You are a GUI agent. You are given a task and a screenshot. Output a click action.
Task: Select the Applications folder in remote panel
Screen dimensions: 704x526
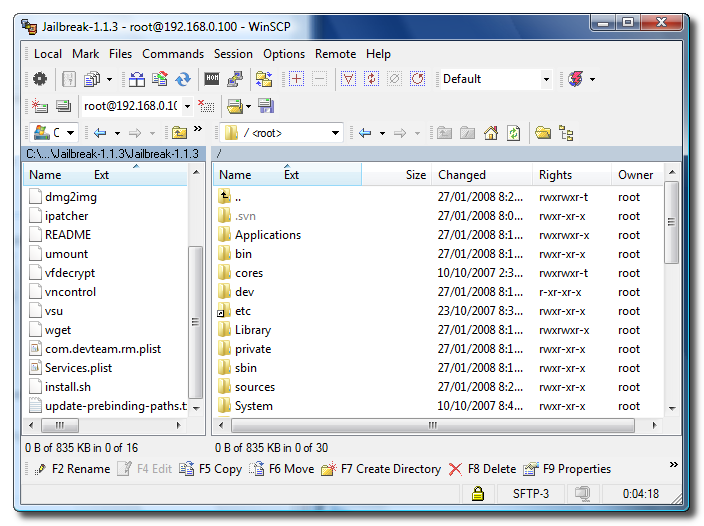tap(267, 235)
